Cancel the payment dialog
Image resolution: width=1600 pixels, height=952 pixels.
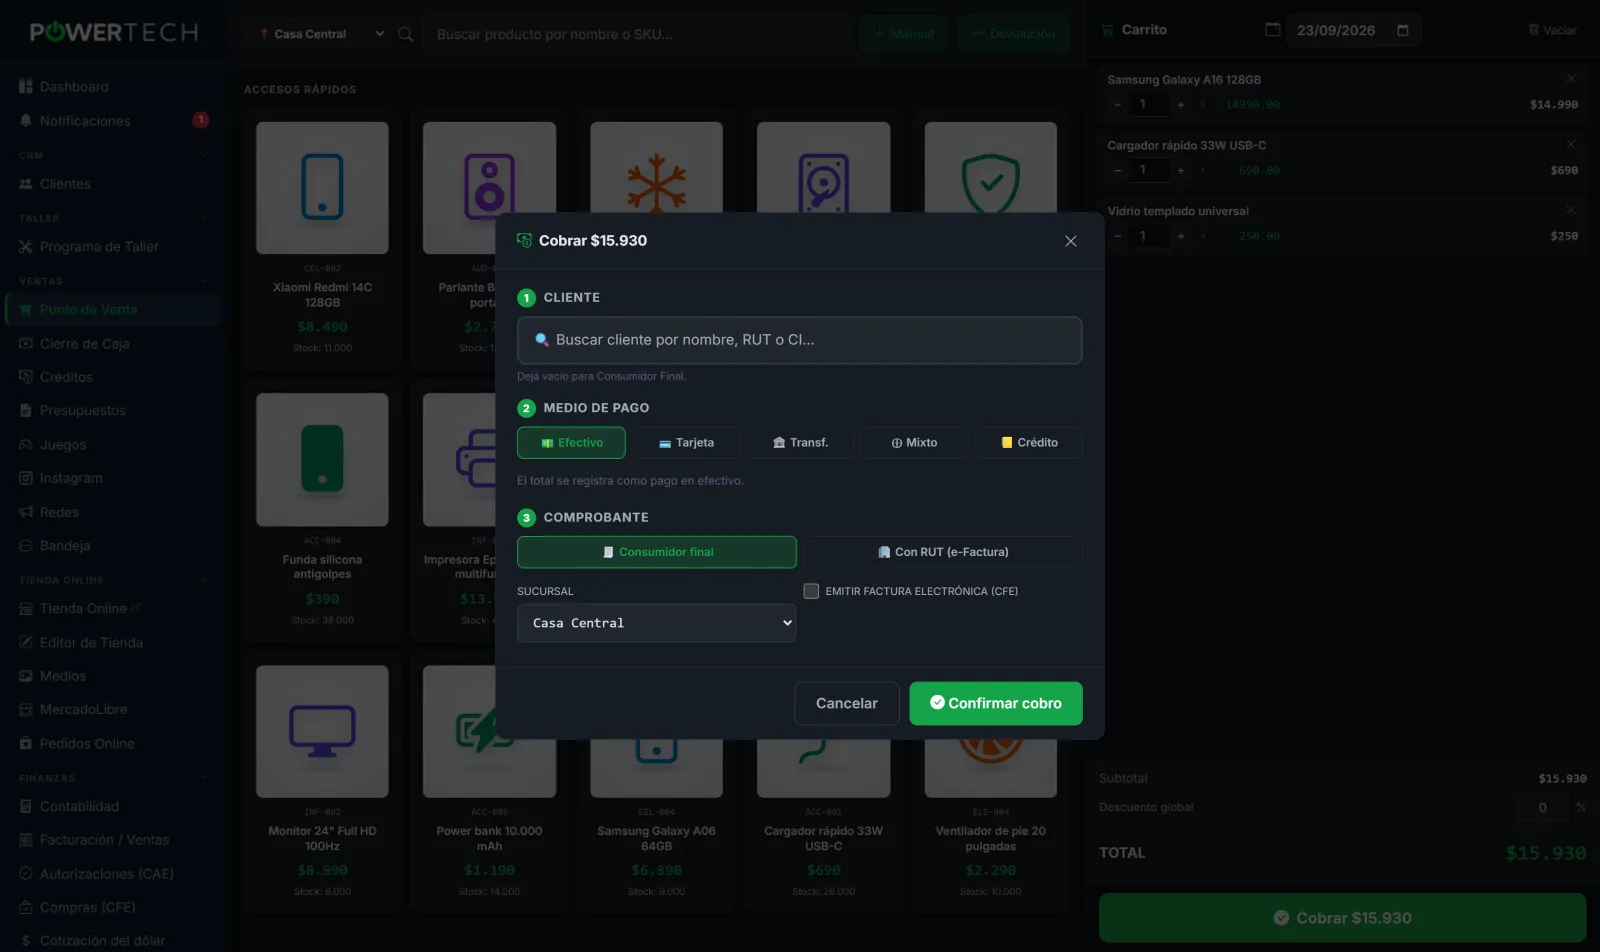(x=847, y=703)
